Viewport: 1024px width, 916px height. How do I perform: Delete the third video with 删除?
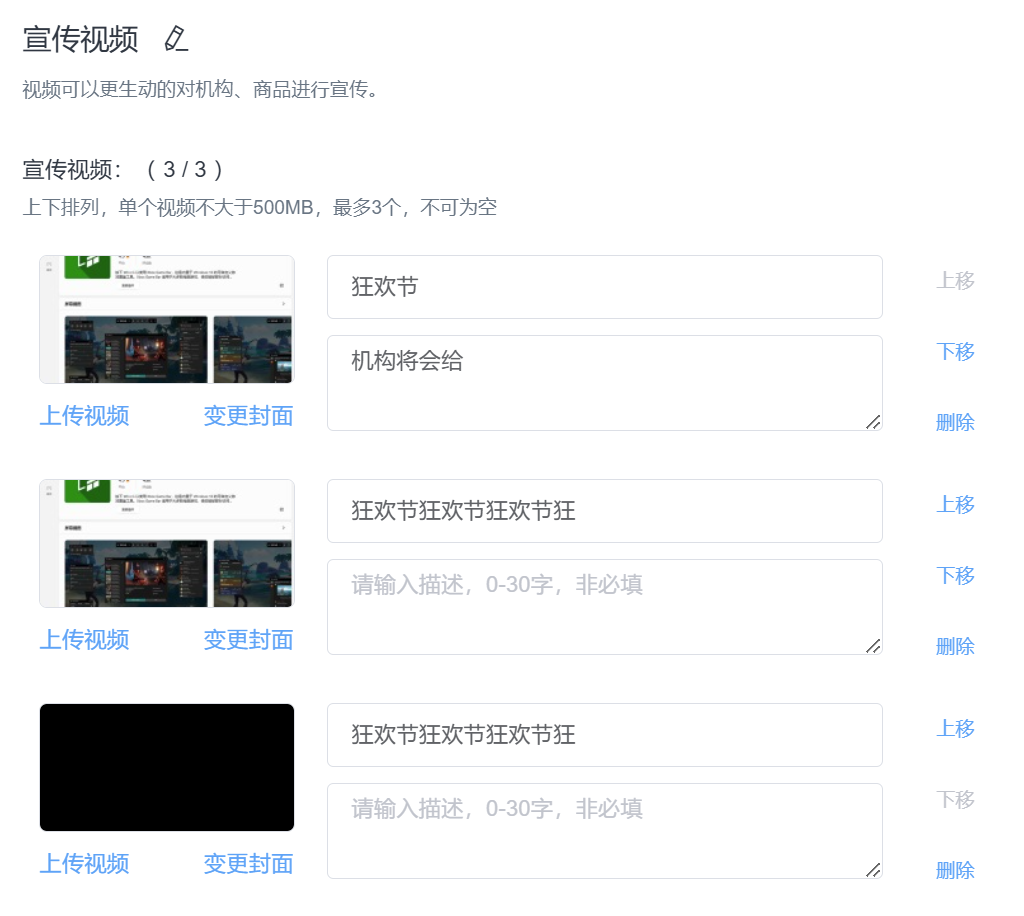[x=955, y=870]
